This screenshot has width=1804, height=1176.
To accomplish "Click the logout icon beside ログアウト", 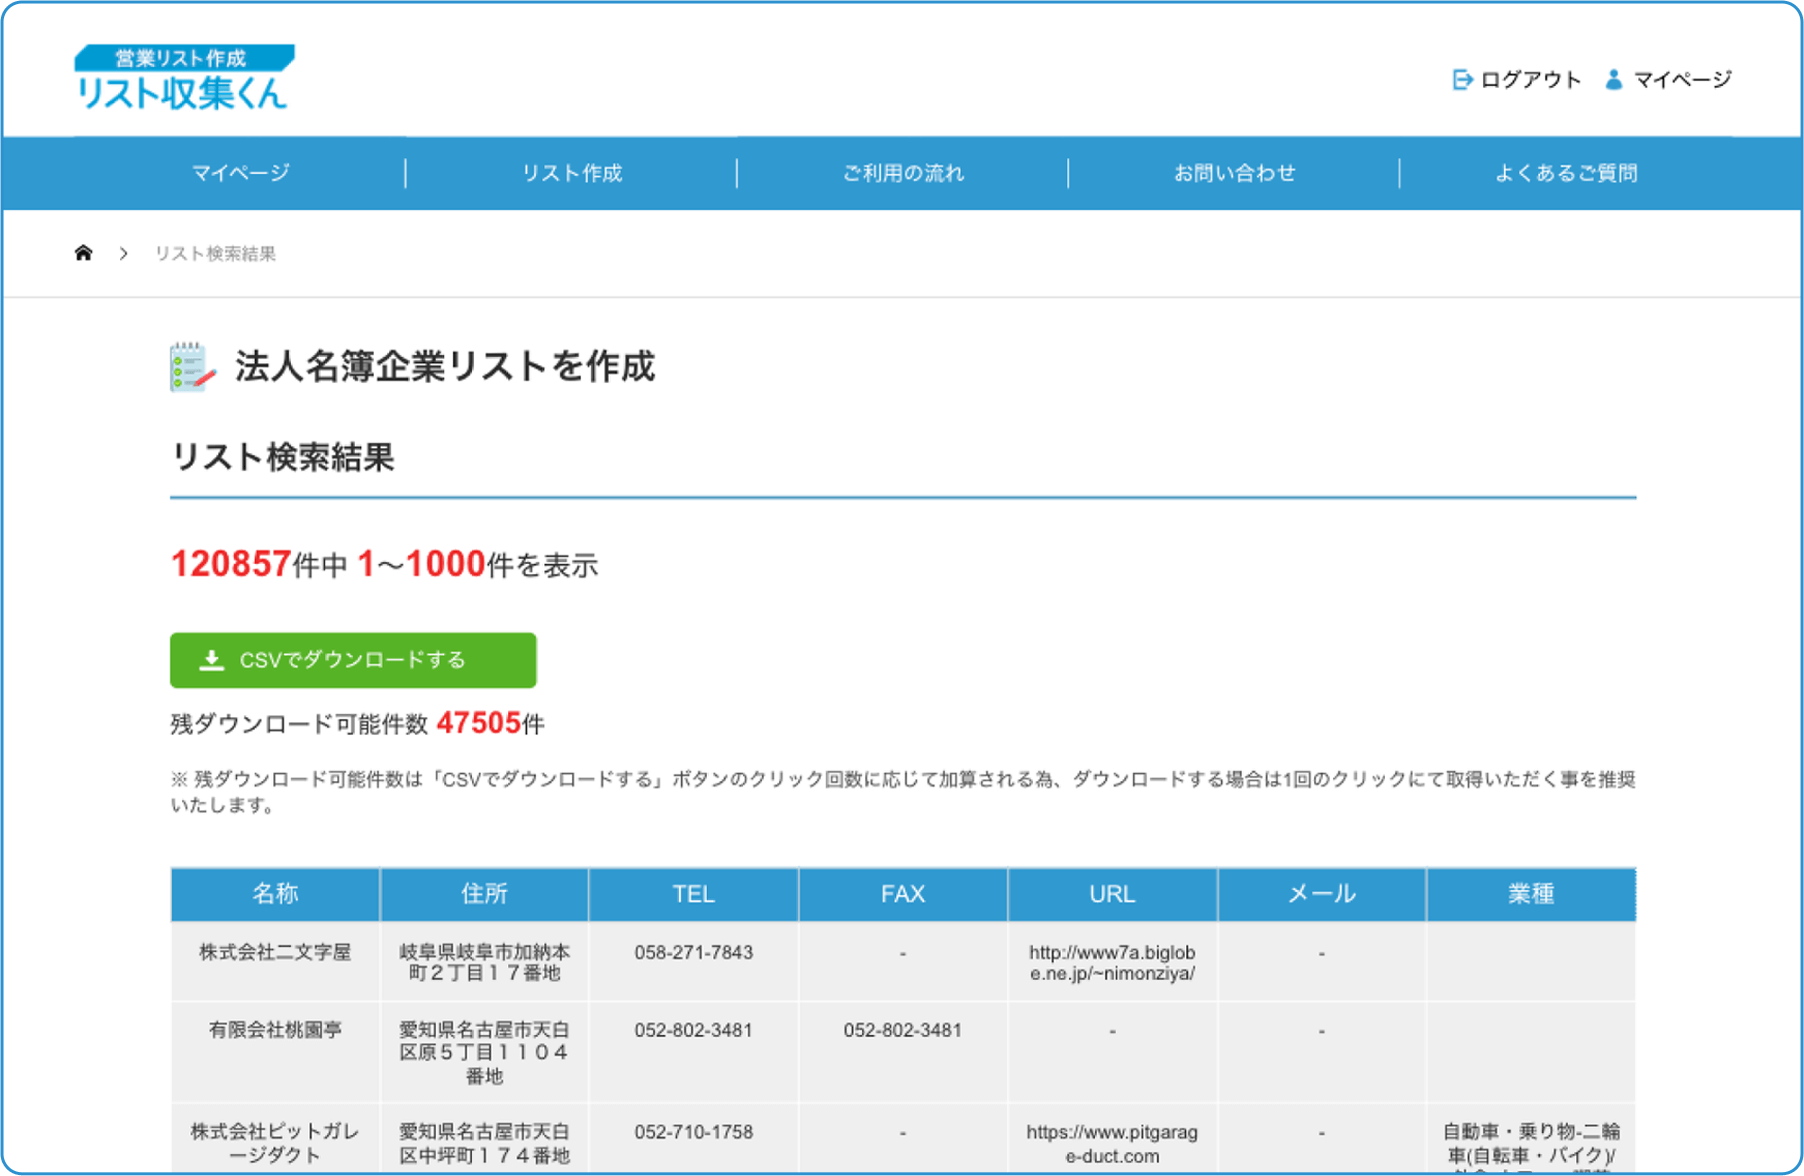I will click(1463, 78).
